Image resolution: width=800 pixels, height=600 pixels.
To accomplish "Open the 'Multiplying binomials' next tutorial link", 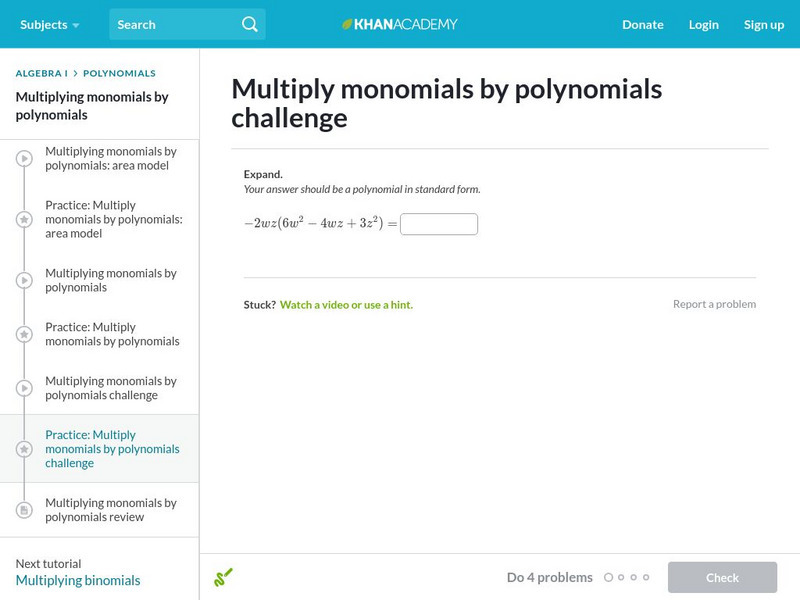I will [x=77, y=578].
